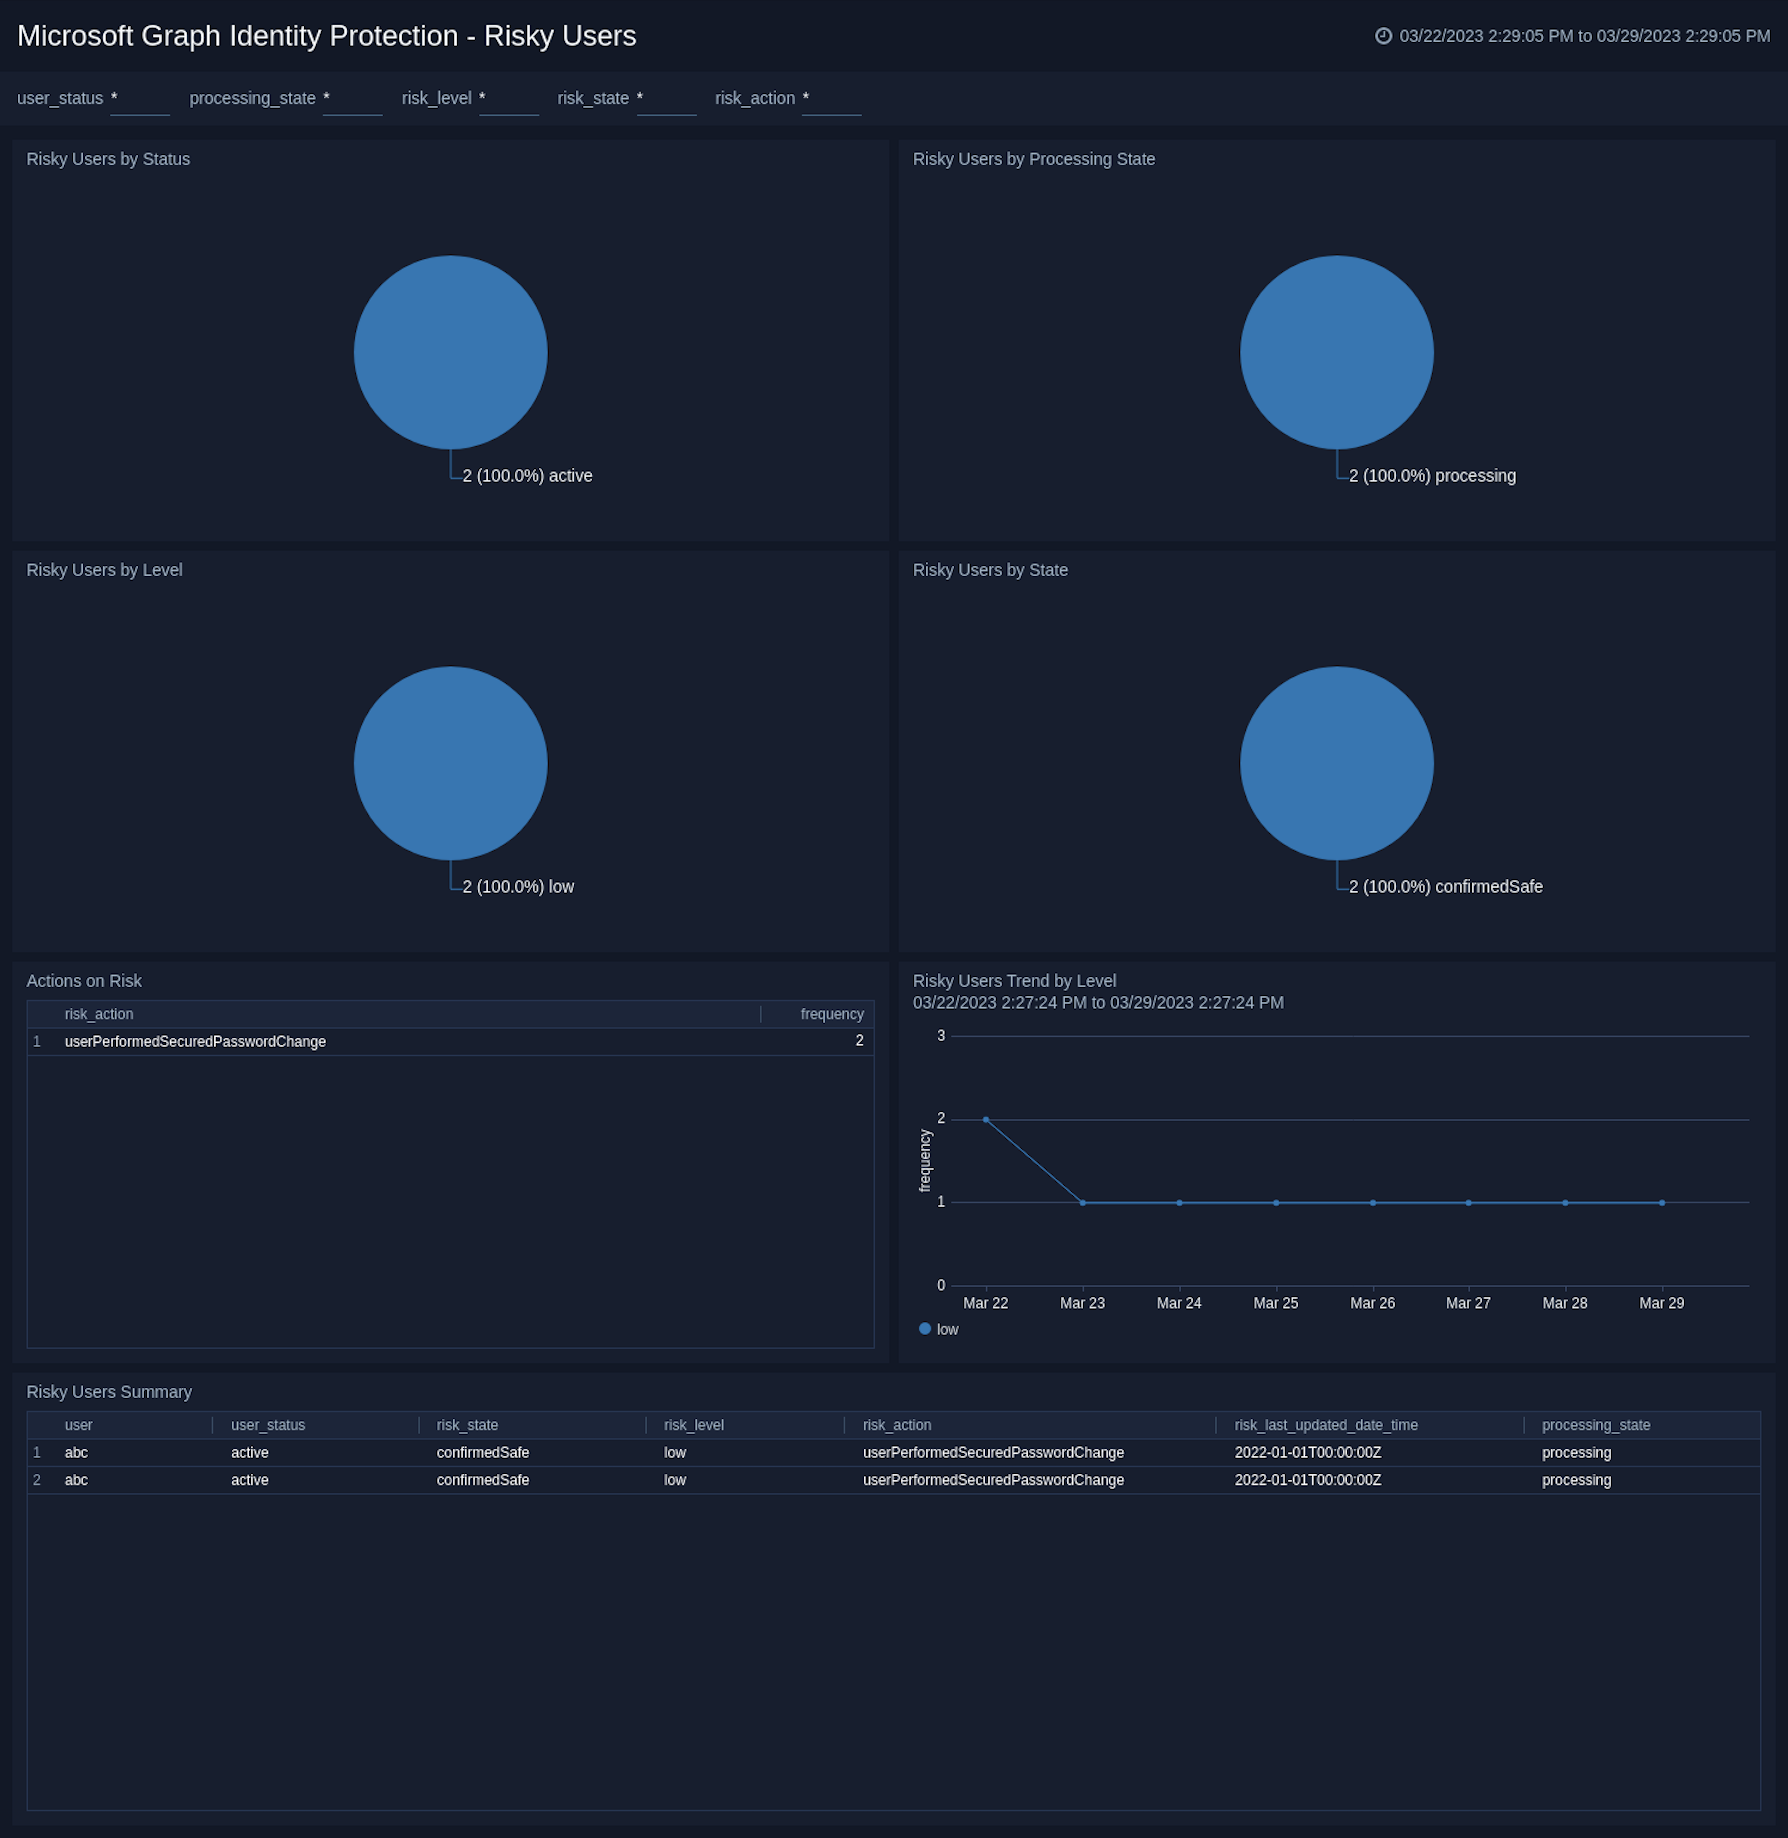This screenshot has height=1838, width=1788.
Task: Click the timestamp 2022-01-01T00:00:00Z in row 1
Action: click(x=1308, y=1453)
